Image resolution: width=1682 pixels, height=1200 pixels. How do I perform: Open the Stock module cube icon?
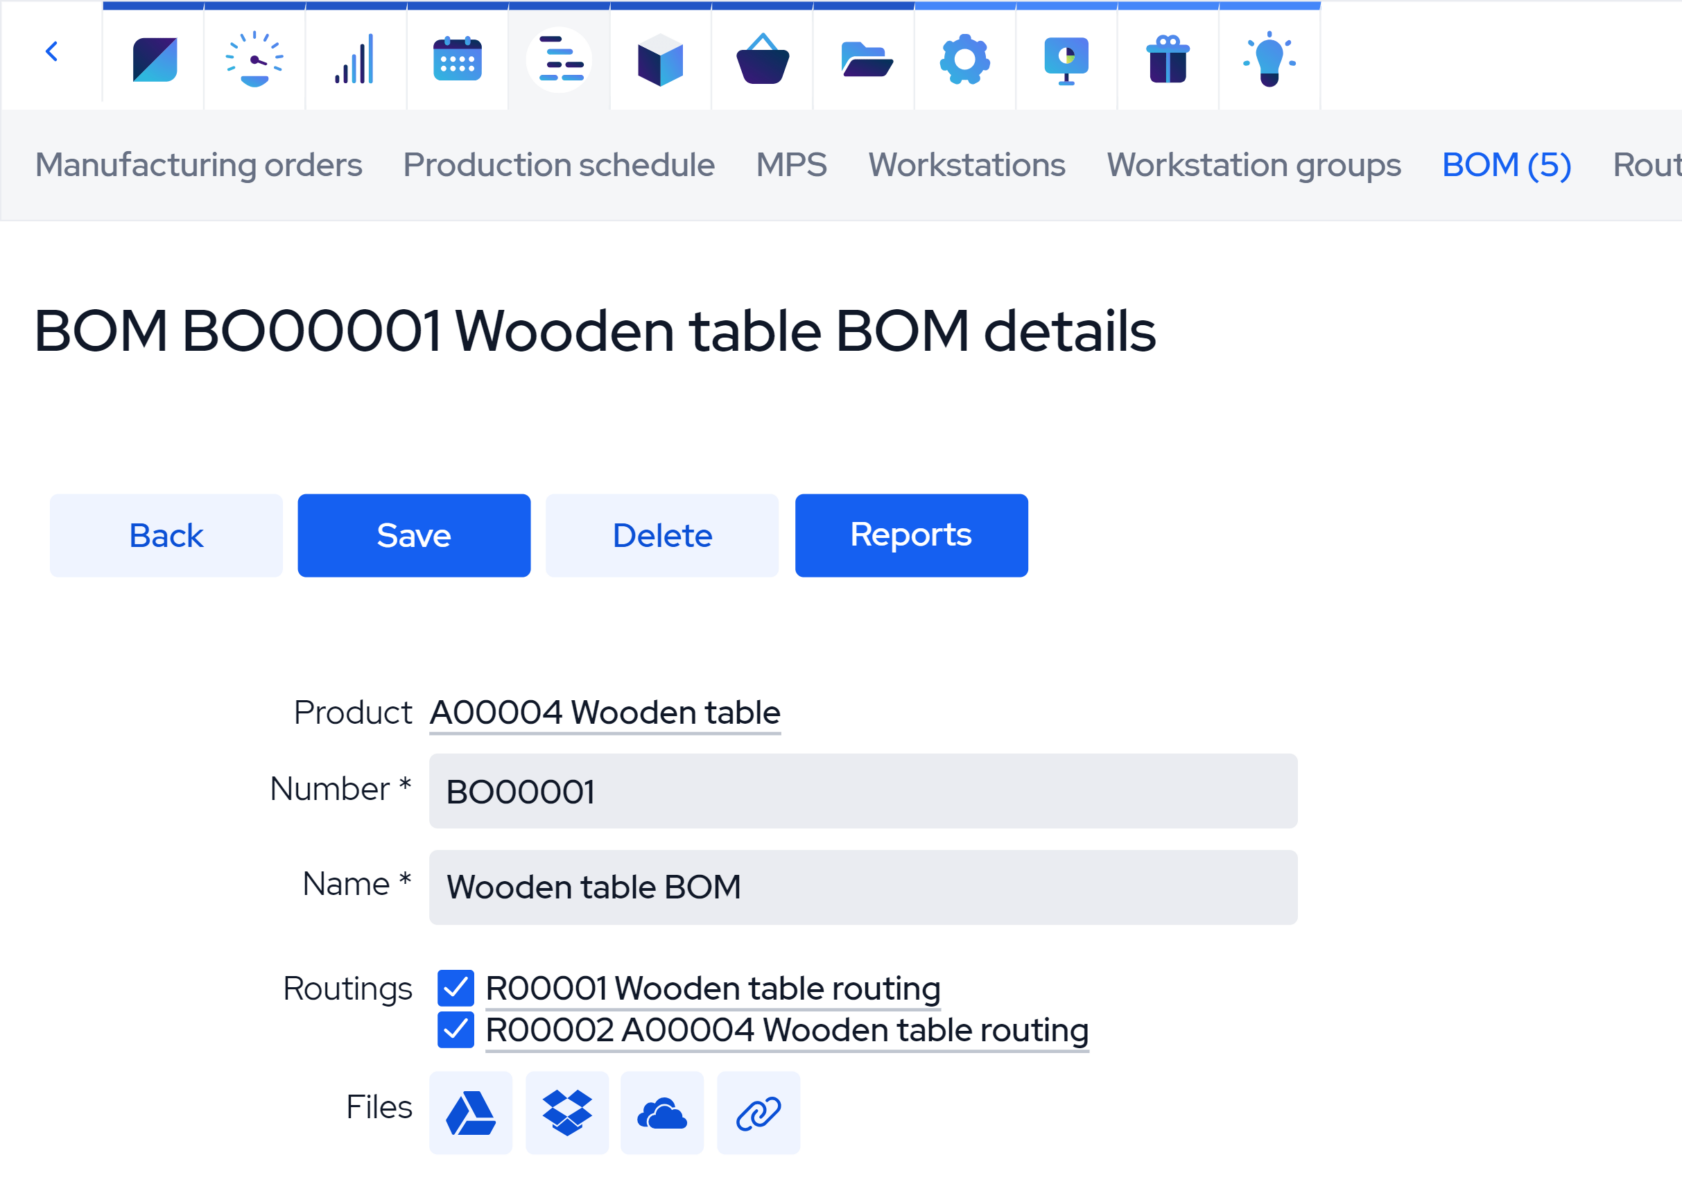coord(660,59)
